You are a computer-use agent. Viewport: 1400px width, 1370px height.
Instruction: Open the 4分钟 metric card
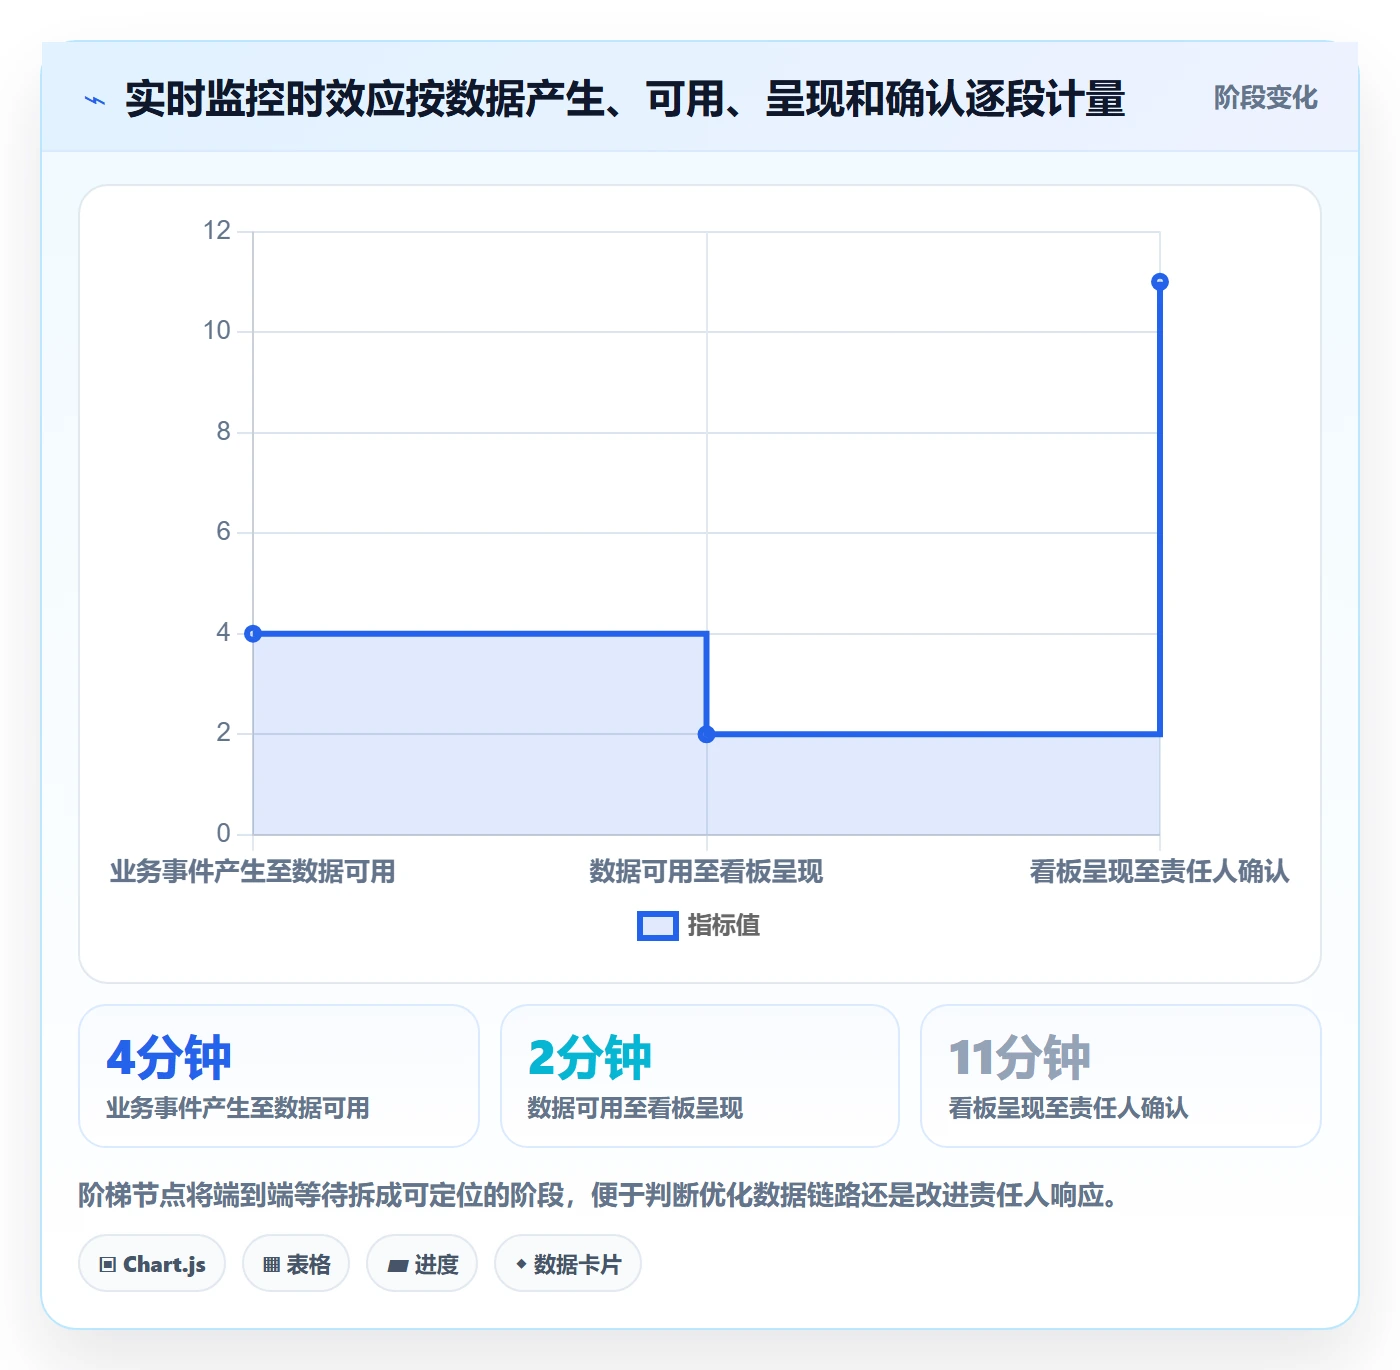279,1076
